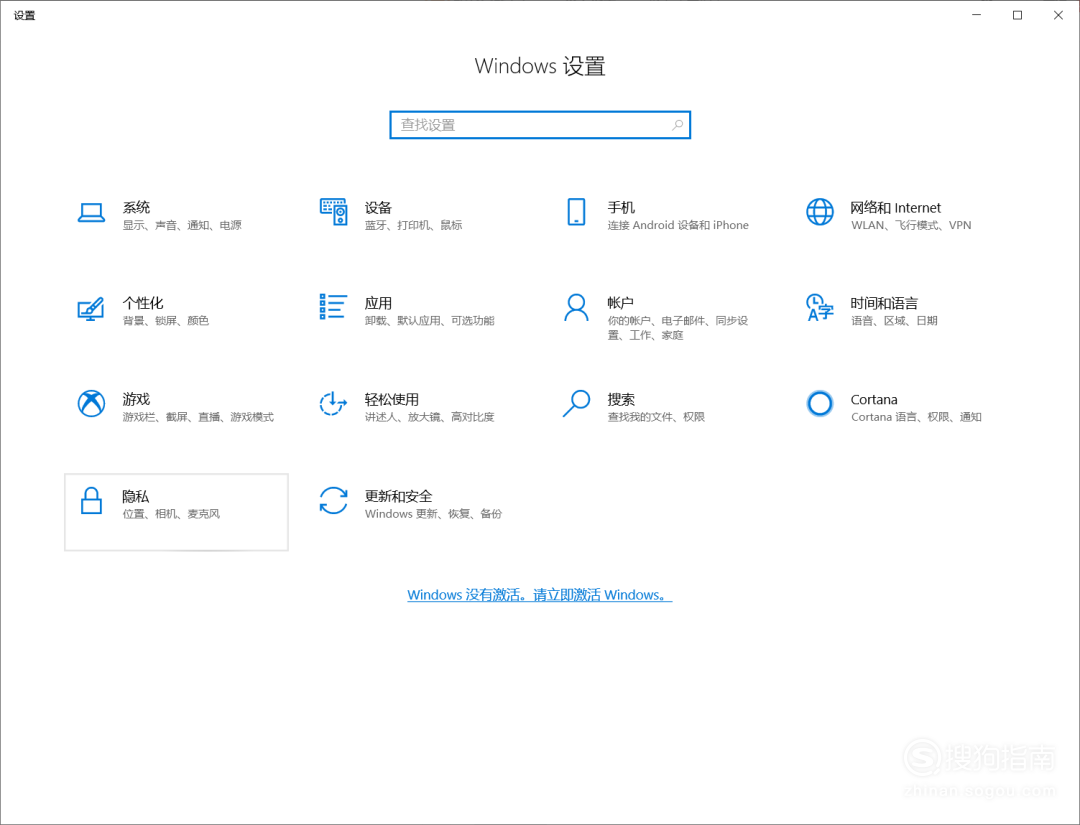Select the 应用 heading text

(378, 303)
